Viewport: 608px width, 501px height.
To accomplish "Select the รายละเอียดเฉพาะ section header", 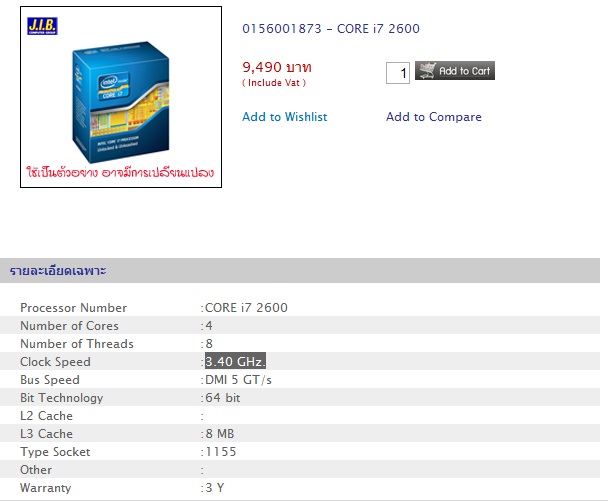I will click(x=58, y=271).
